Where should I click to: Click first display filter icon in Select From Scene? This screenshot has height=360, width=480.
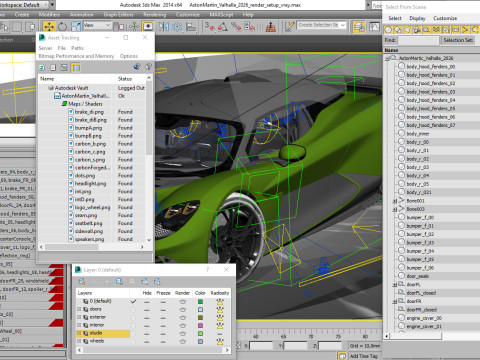pyautogui.click(x=388, y=30)
